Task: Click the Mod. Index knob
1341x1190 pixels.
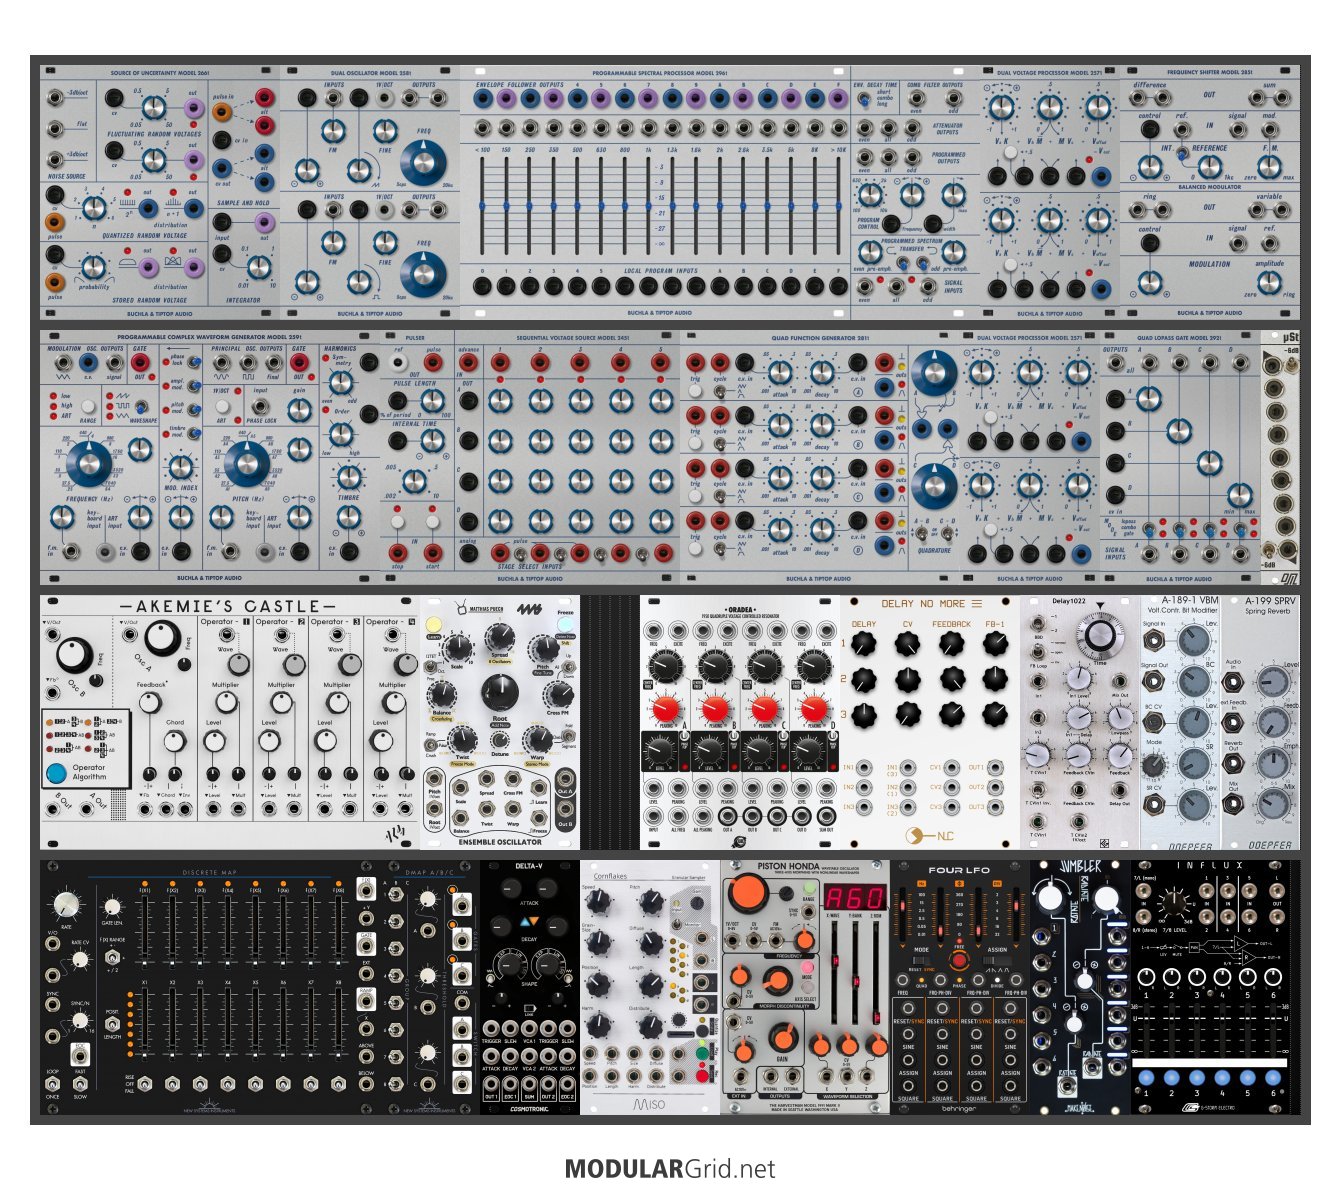Action: click(x=180, y=467)
